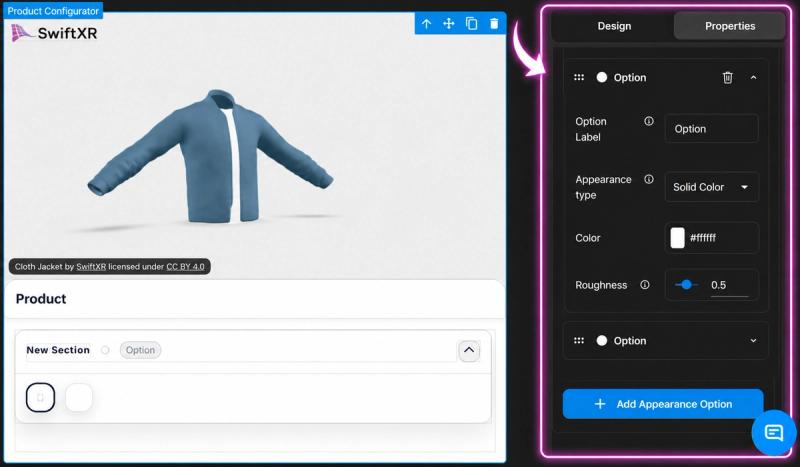The height and width of the screenshot is (467, 800).
Task: Grab drag handle of the collapsed Option
Action: coord(579,340)
